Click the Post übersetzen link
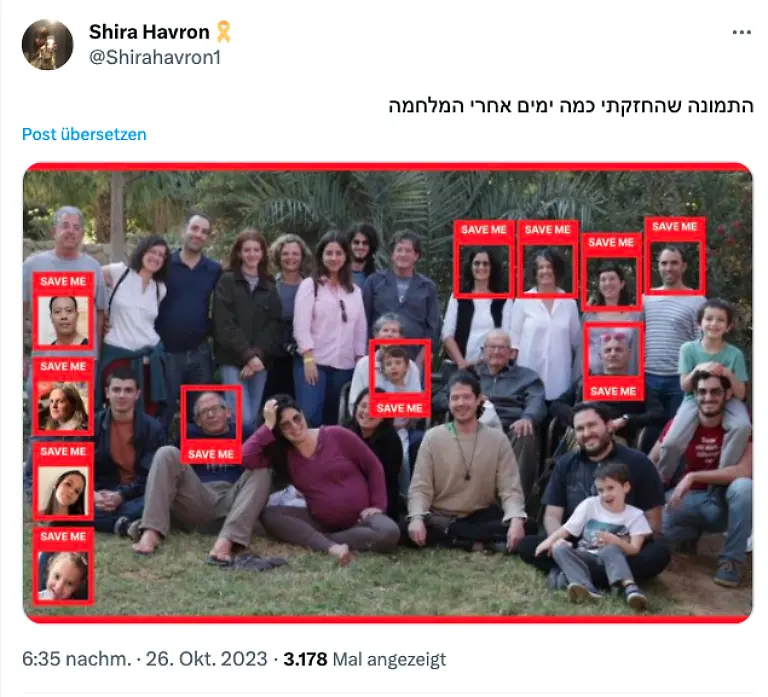 [84, 134]
